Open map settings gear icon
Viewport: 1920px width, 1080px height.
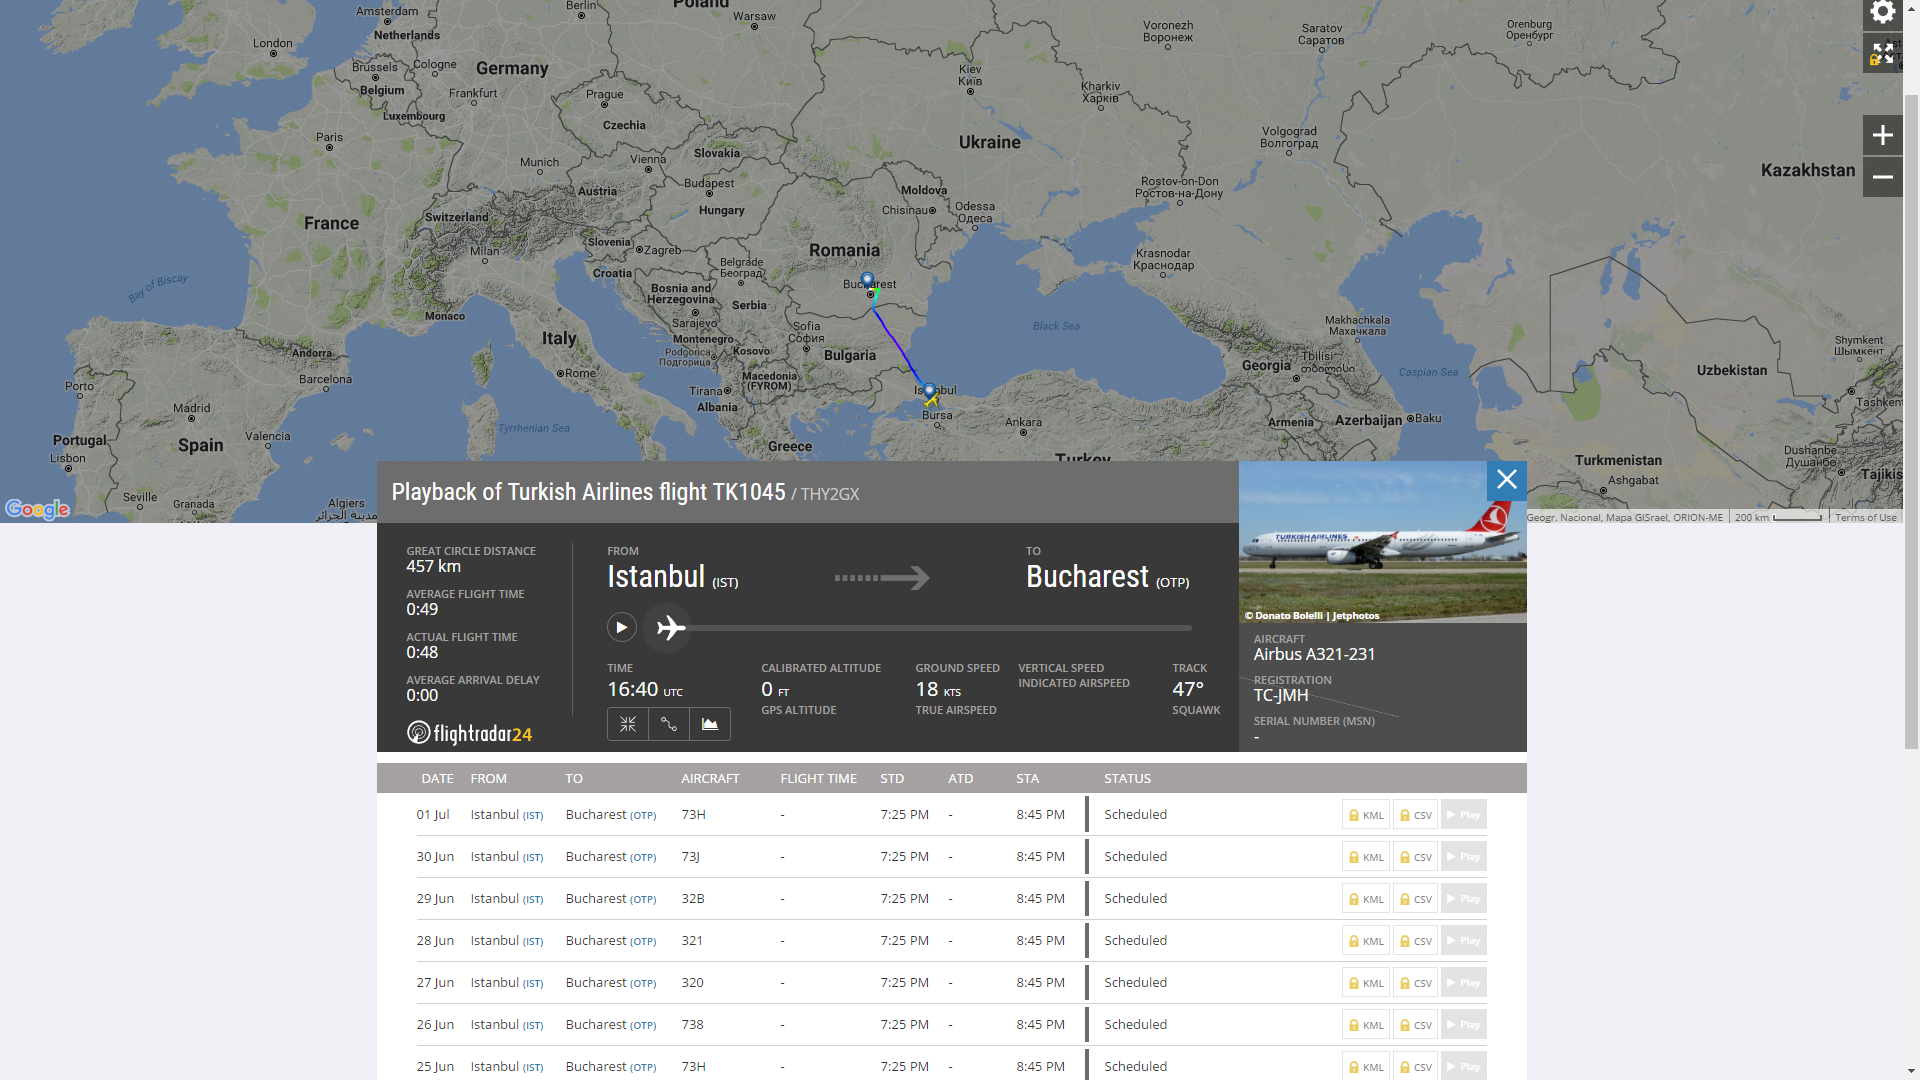[x=1882, y=13]
